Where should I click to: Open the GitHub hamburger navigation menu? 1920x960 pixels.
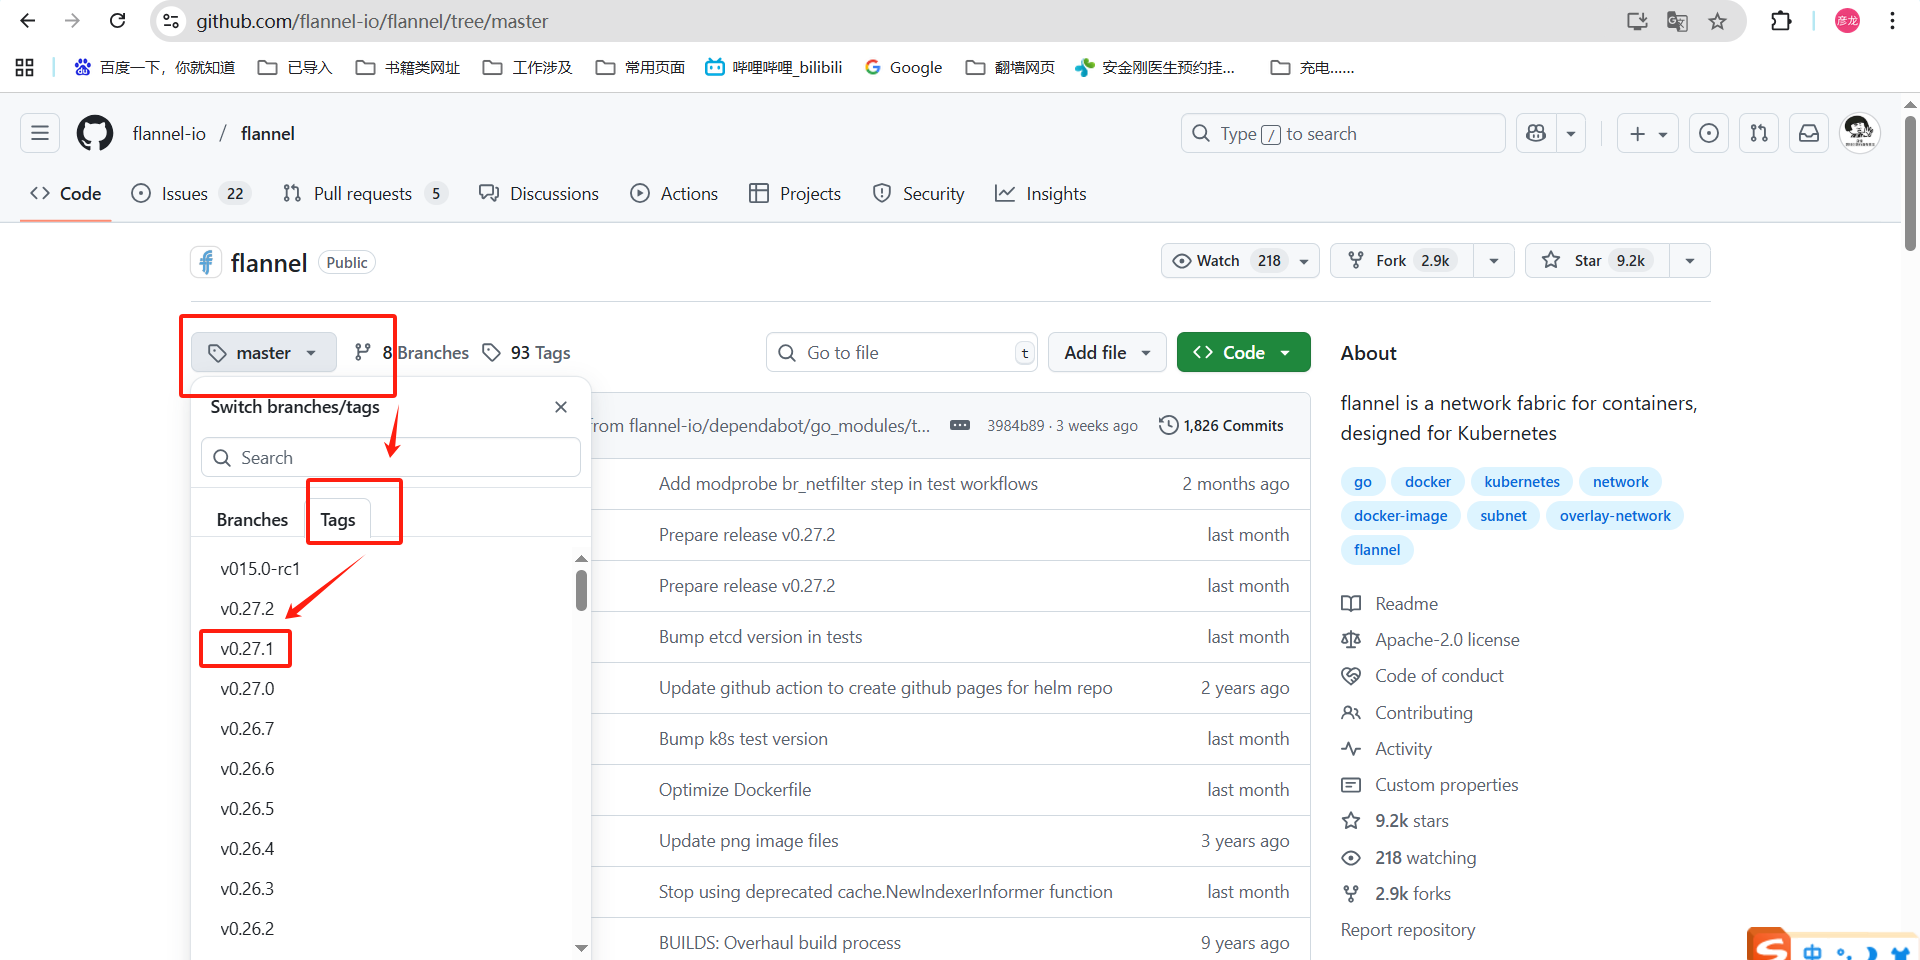40,133
